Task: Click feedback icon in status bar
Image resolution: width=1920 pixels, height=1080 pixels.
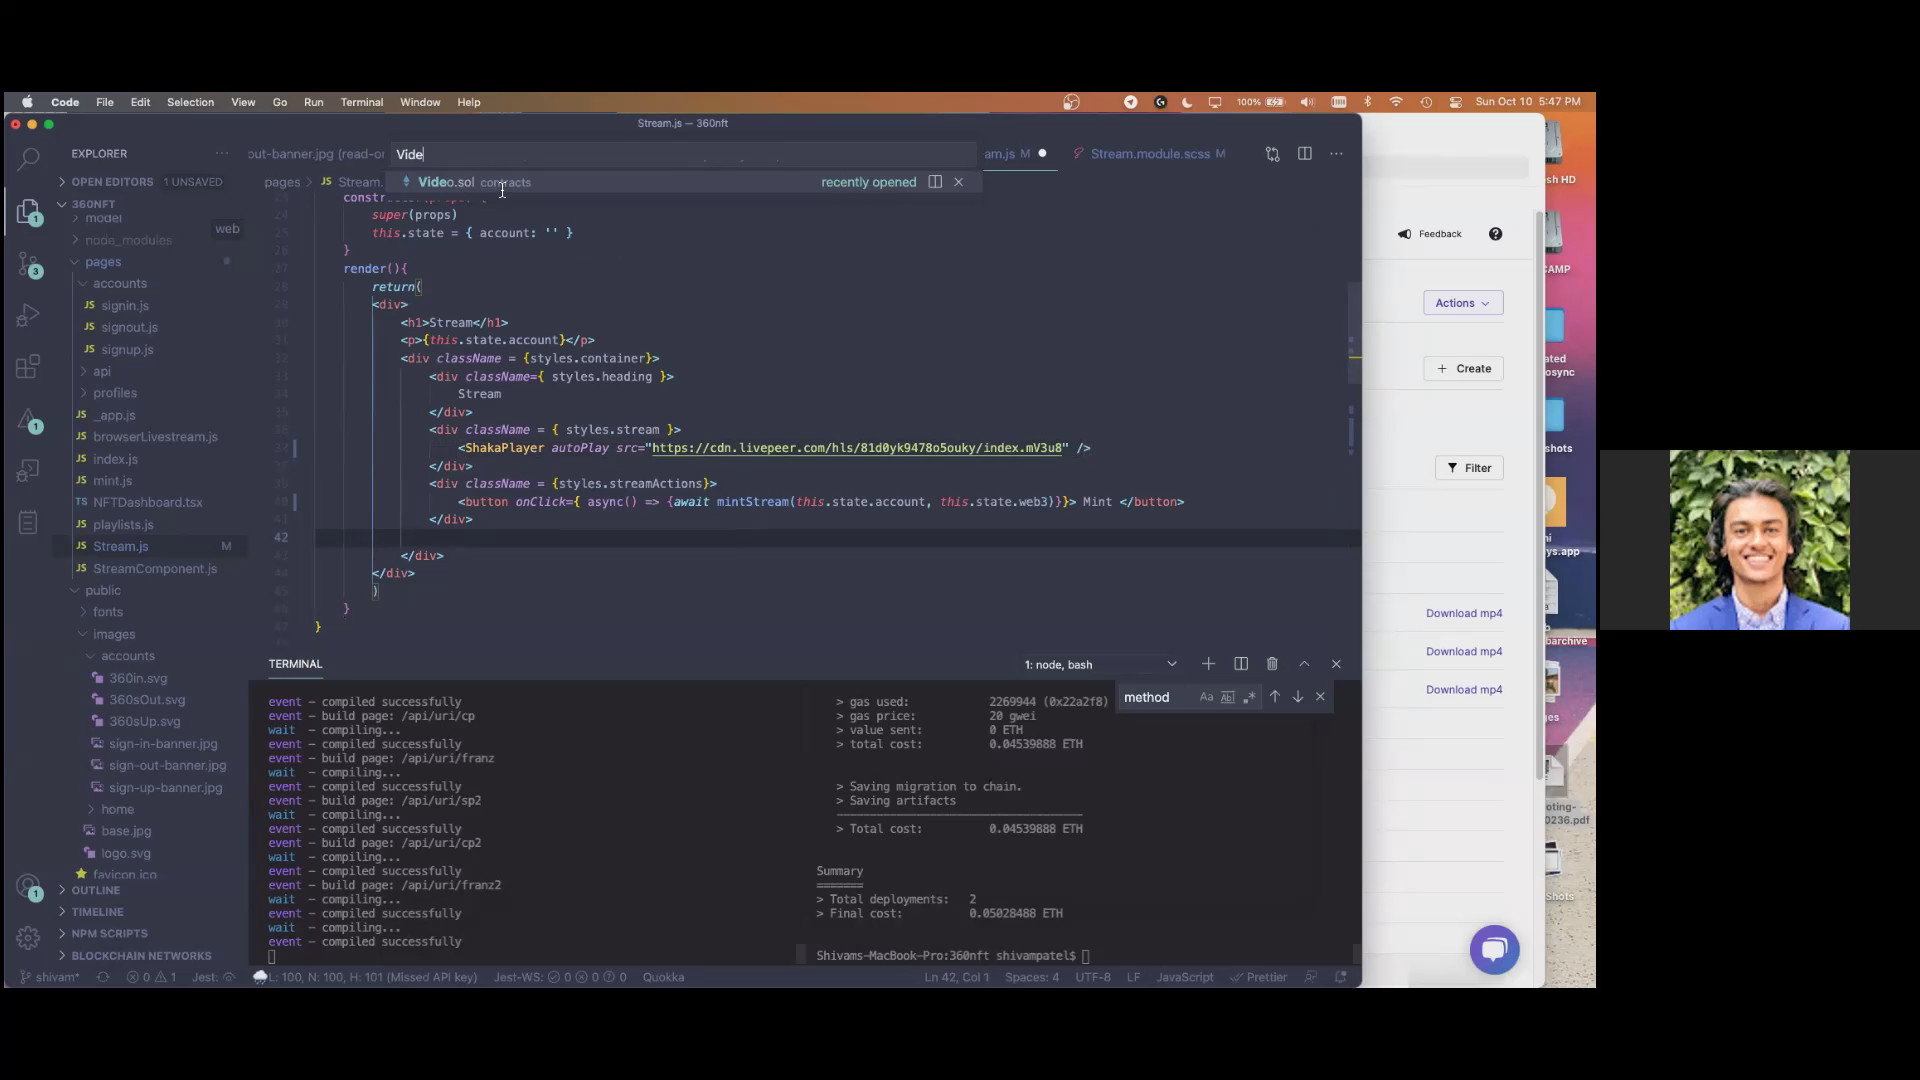Action: (1311, 977)
